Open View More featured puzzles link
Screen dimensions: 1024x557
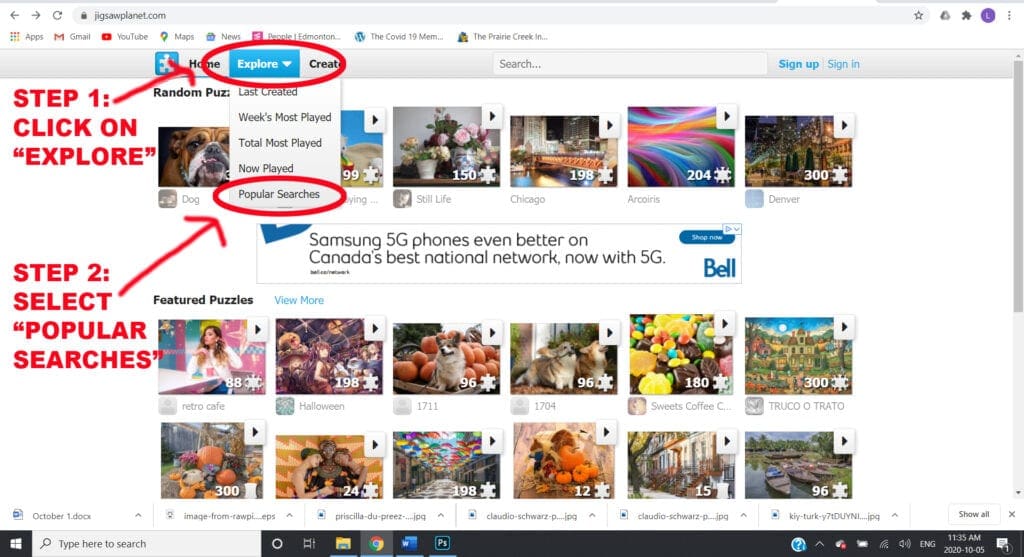299,300
